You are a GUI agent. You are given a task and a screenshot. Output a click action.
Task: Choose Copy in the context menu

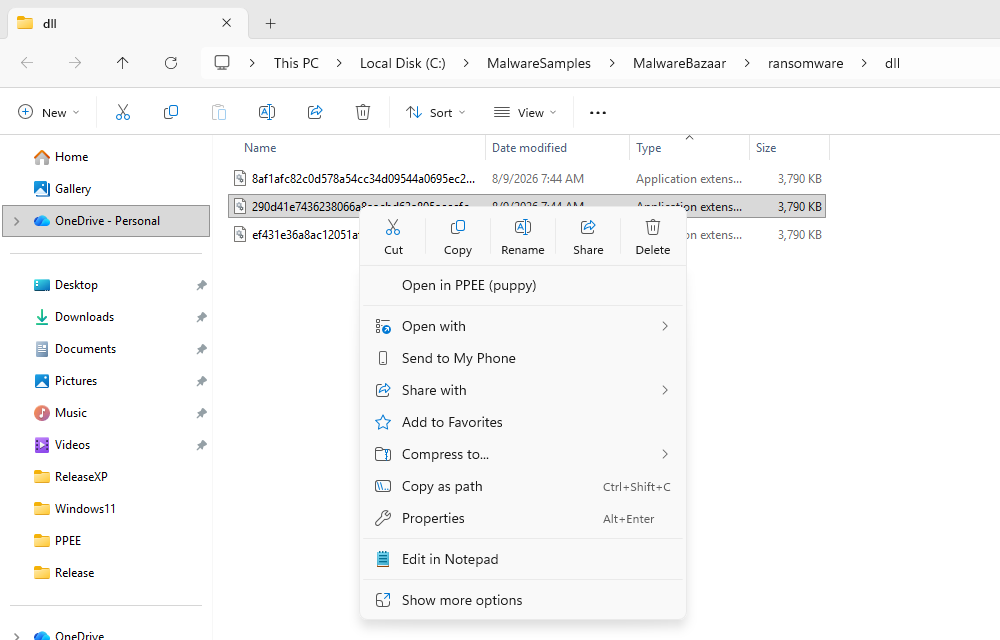[458, 237]
